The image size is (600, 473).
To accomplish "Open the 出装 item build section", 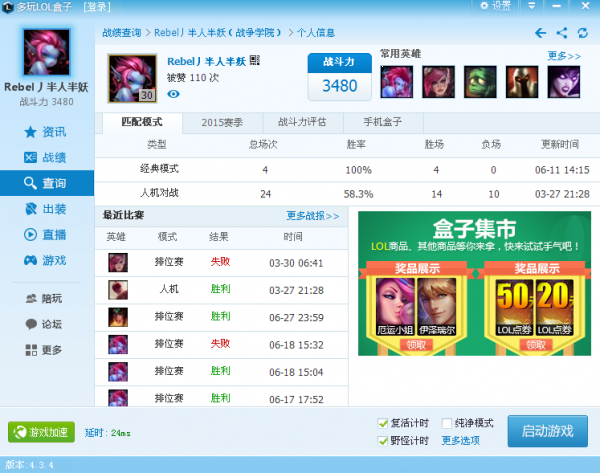I will [x=47, y=209].
